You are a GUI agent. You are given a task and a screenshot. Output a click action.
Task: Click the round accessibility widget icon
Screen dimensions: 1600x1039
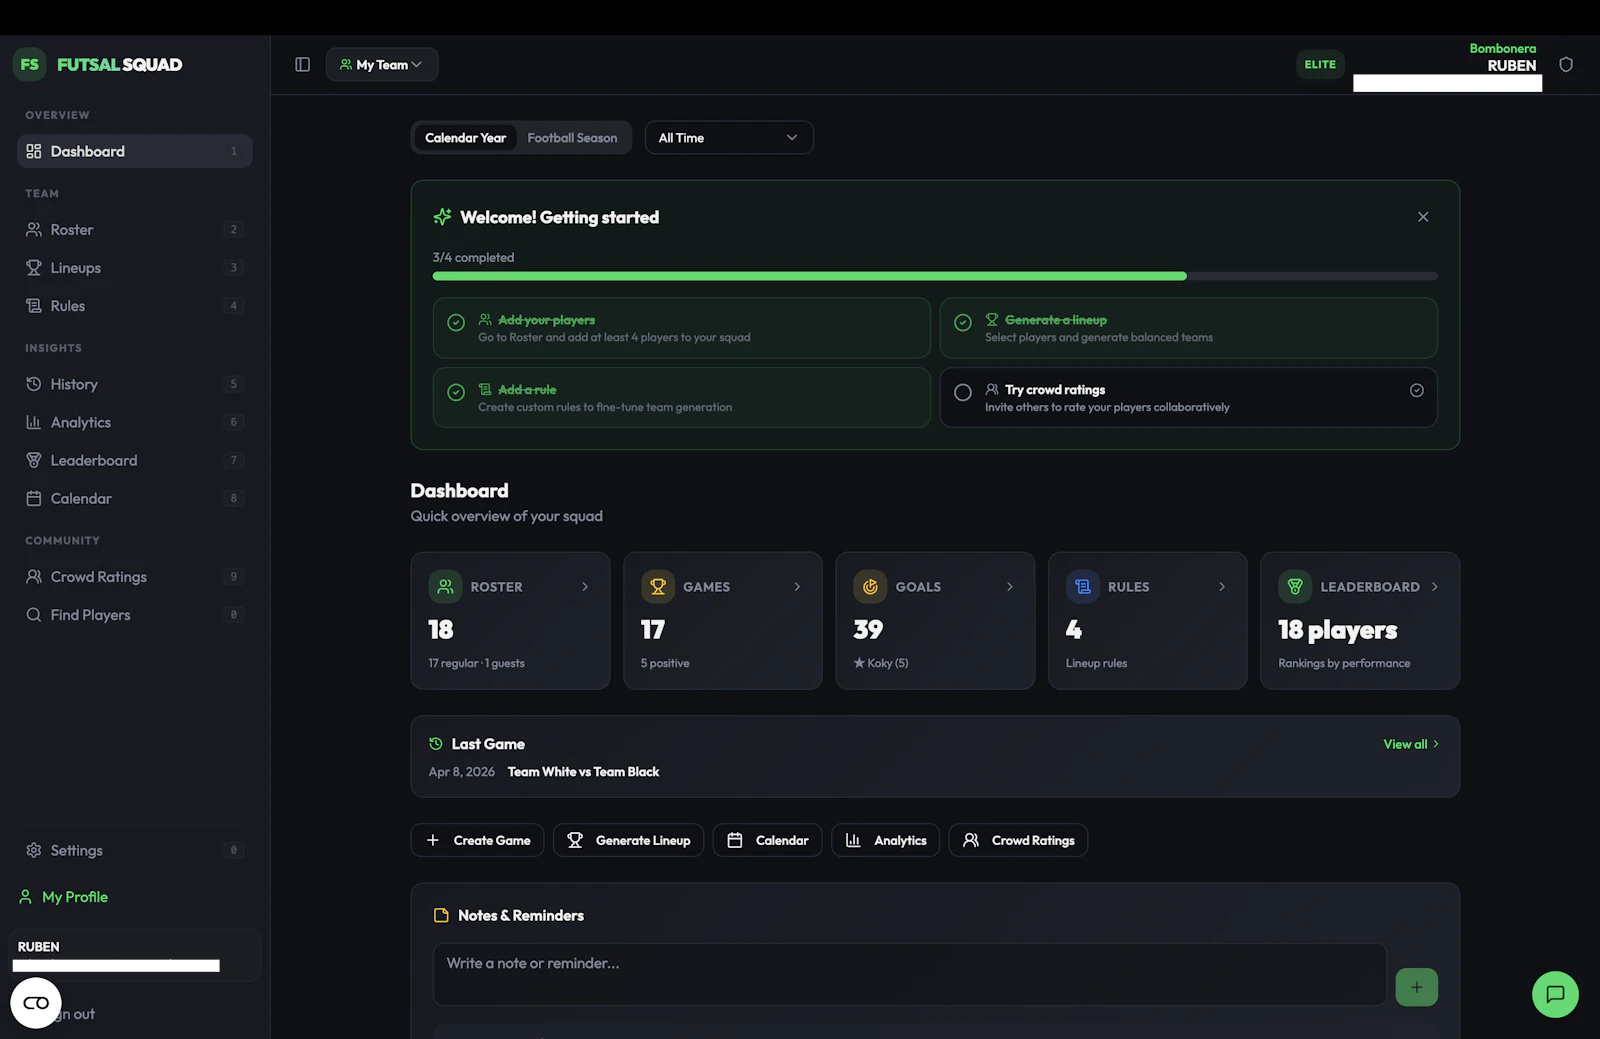coord(36,1002)
